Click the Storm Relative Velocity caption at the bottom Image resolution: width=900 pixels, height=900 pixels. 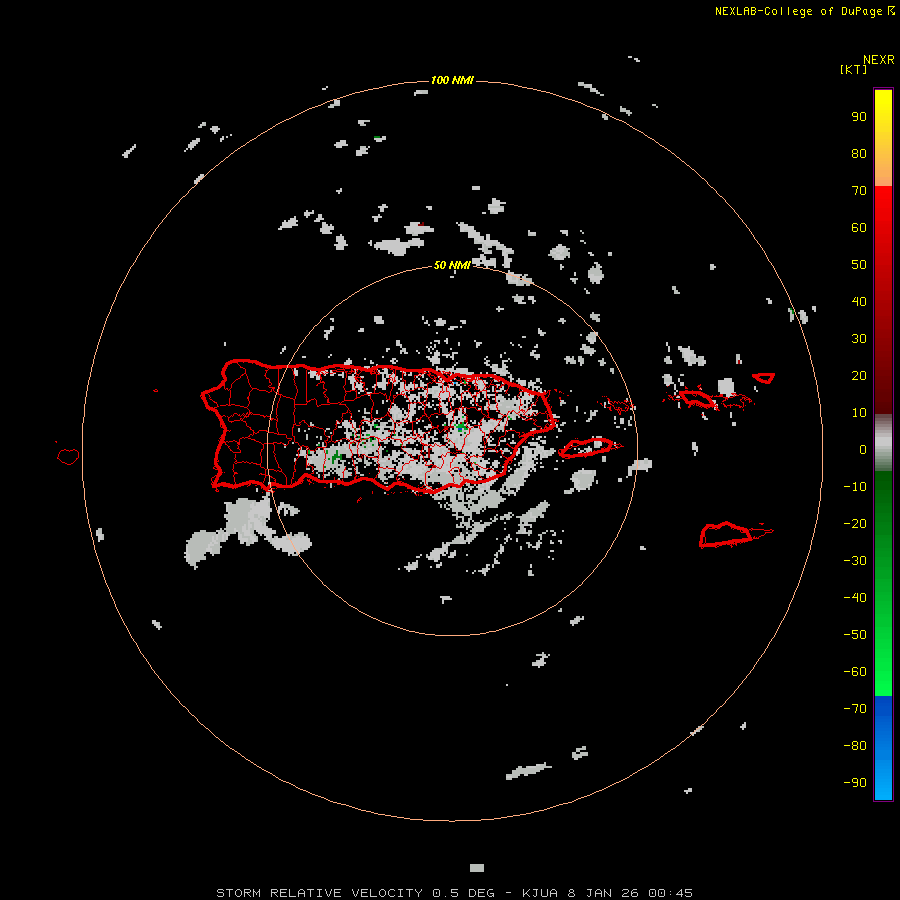(x=454, y=893)
